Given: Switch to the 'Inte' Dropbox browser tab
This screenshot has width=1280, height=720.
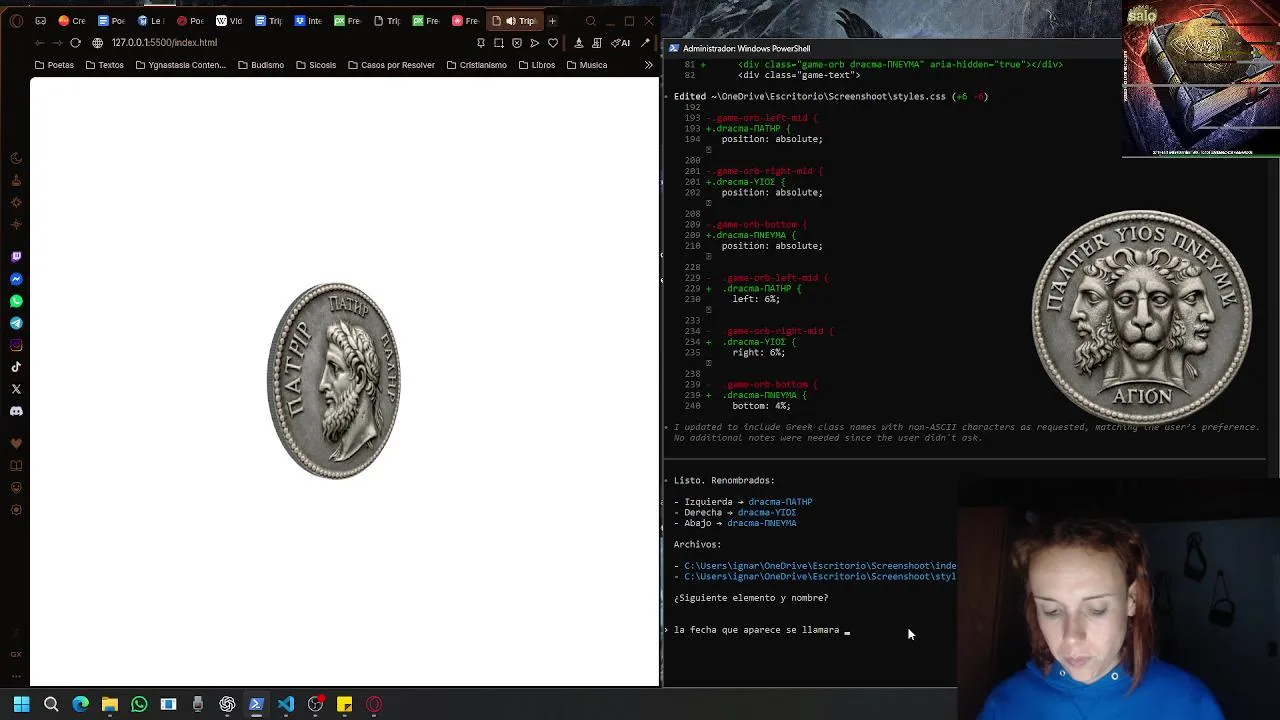Looking at the screenshot, I should click(307, 21).
